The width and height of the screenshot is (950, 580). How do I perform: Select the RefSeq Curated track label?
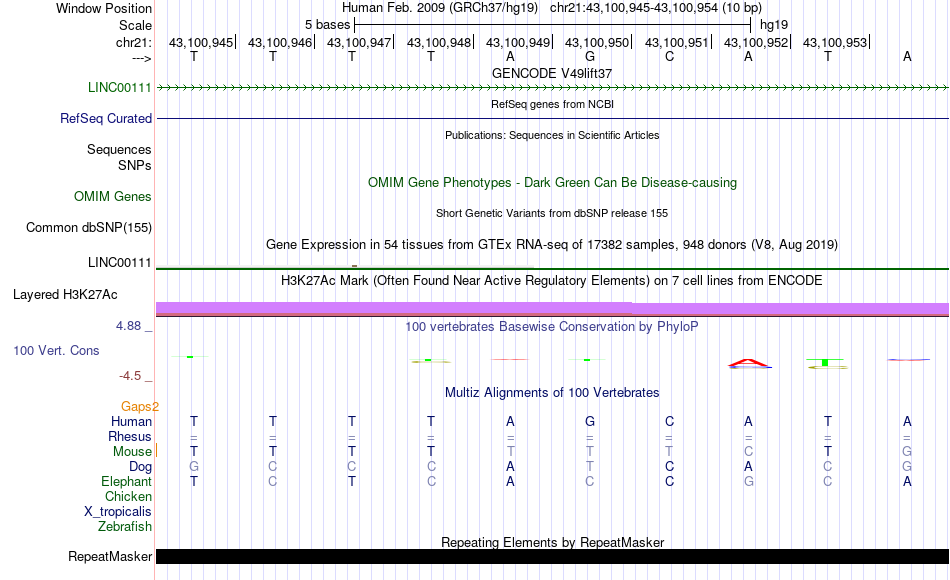[106, 118]
